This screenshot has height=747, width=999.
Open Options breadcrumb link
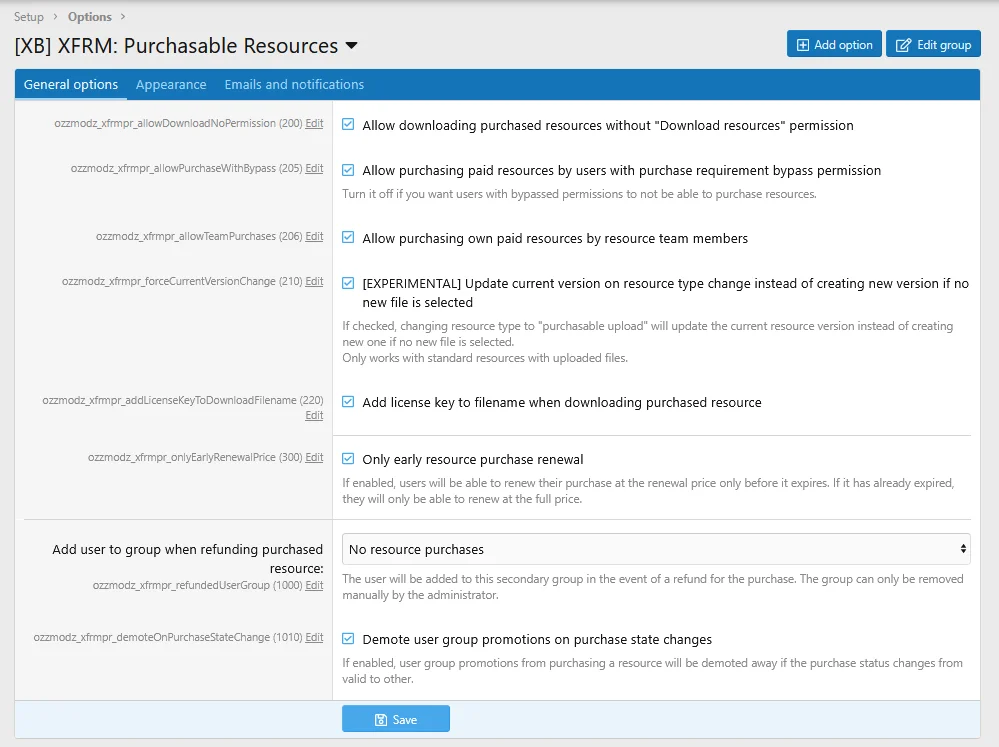(90, 17)
